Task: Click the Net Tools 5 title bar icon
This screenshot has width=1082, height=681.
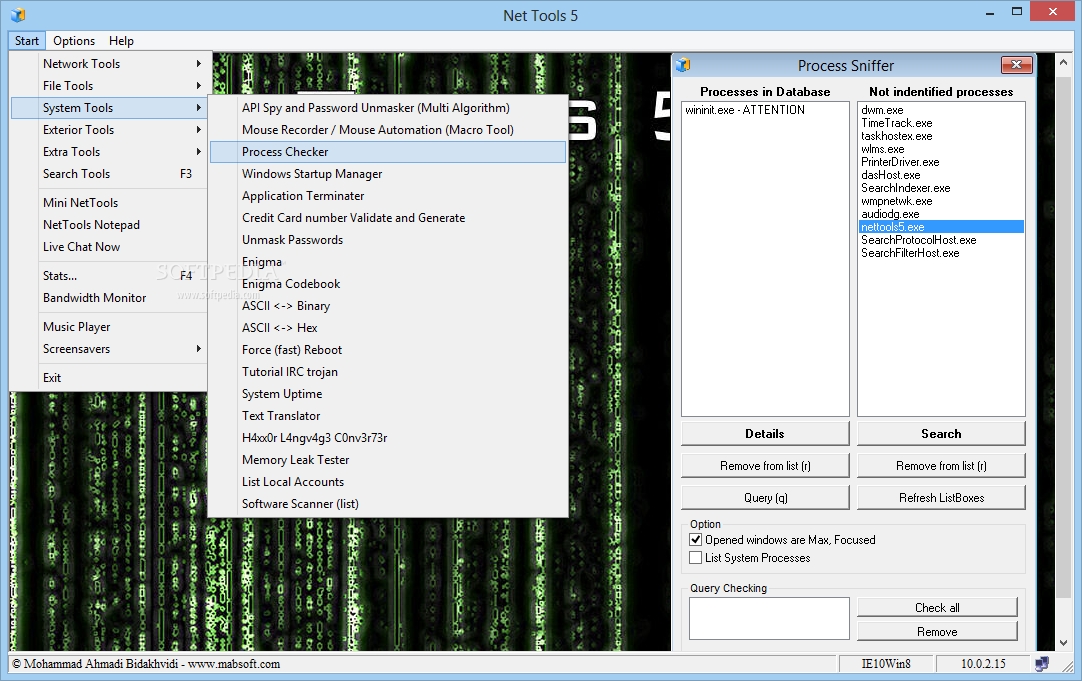Action: pos(18,14)
